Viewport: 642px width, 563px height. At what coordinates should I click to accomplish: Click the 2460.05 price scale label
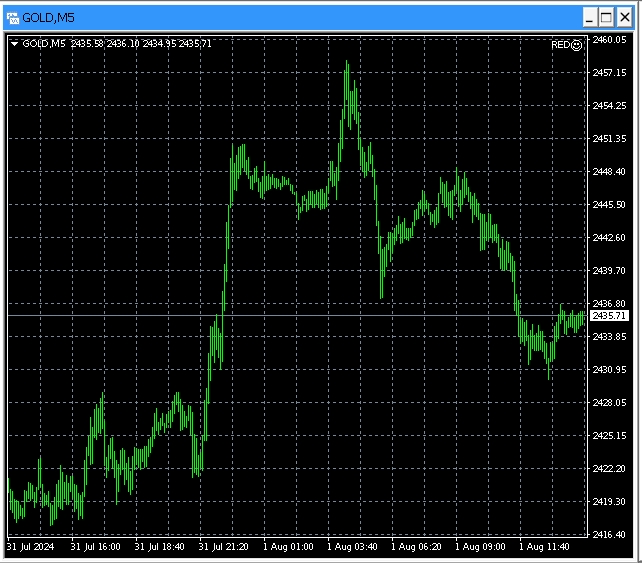609,40
